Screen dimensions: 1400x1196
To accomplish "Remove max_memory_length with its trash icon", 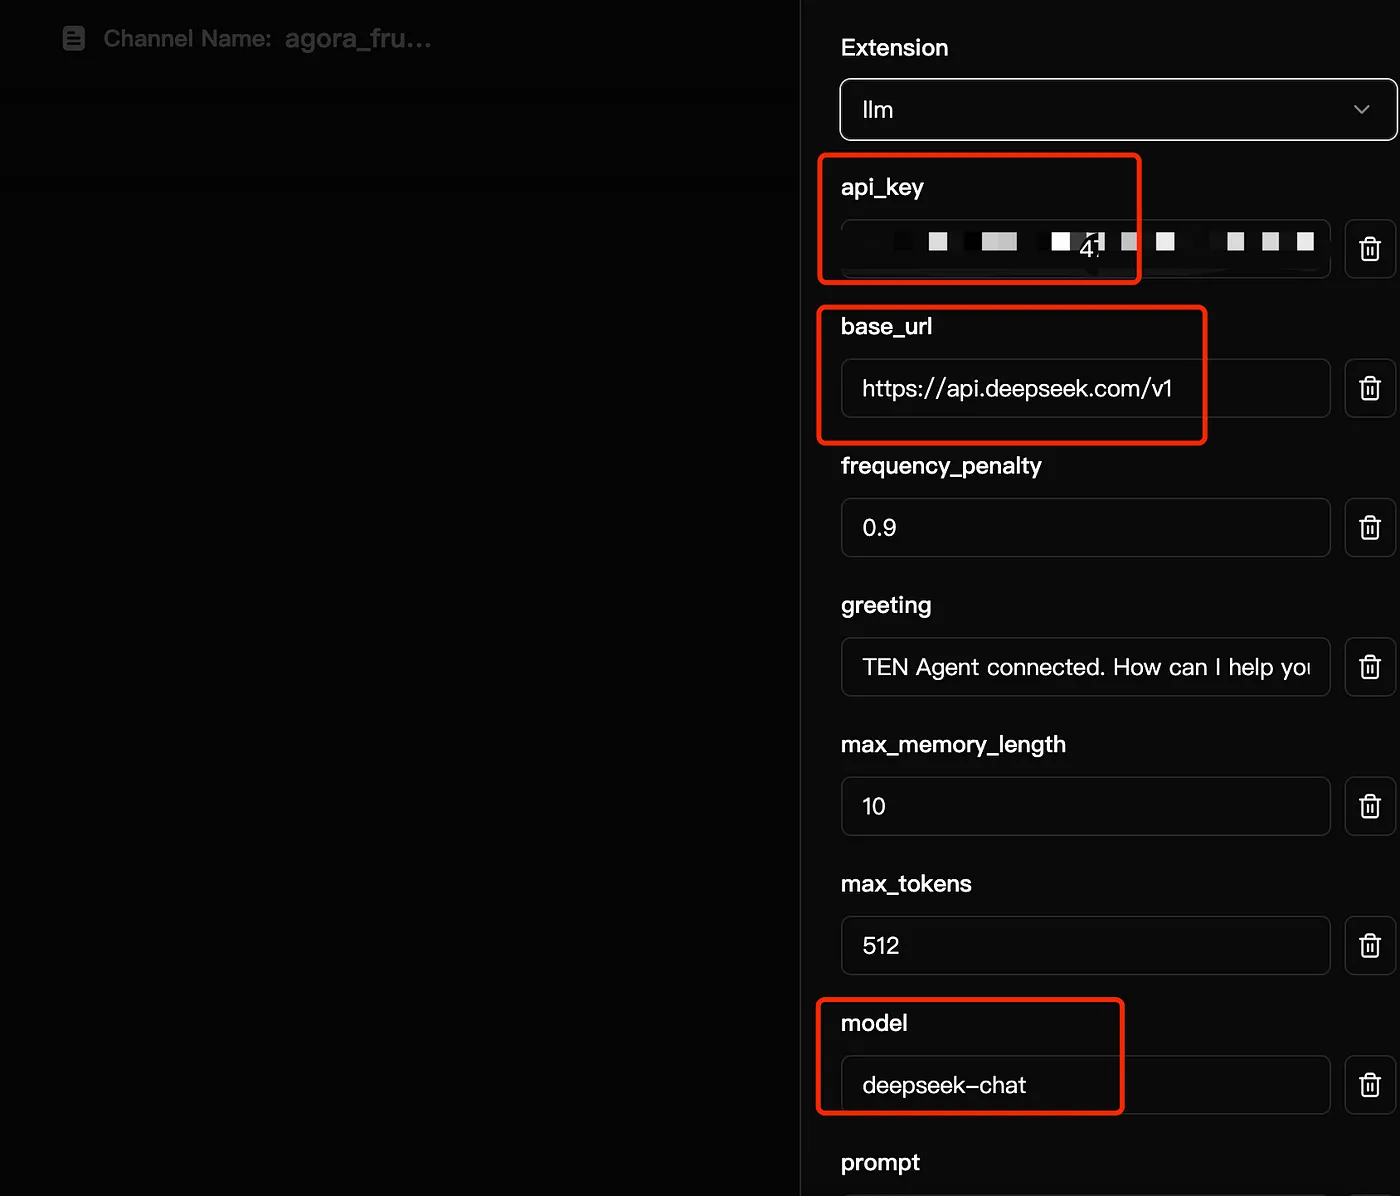I will (1369, 806).
